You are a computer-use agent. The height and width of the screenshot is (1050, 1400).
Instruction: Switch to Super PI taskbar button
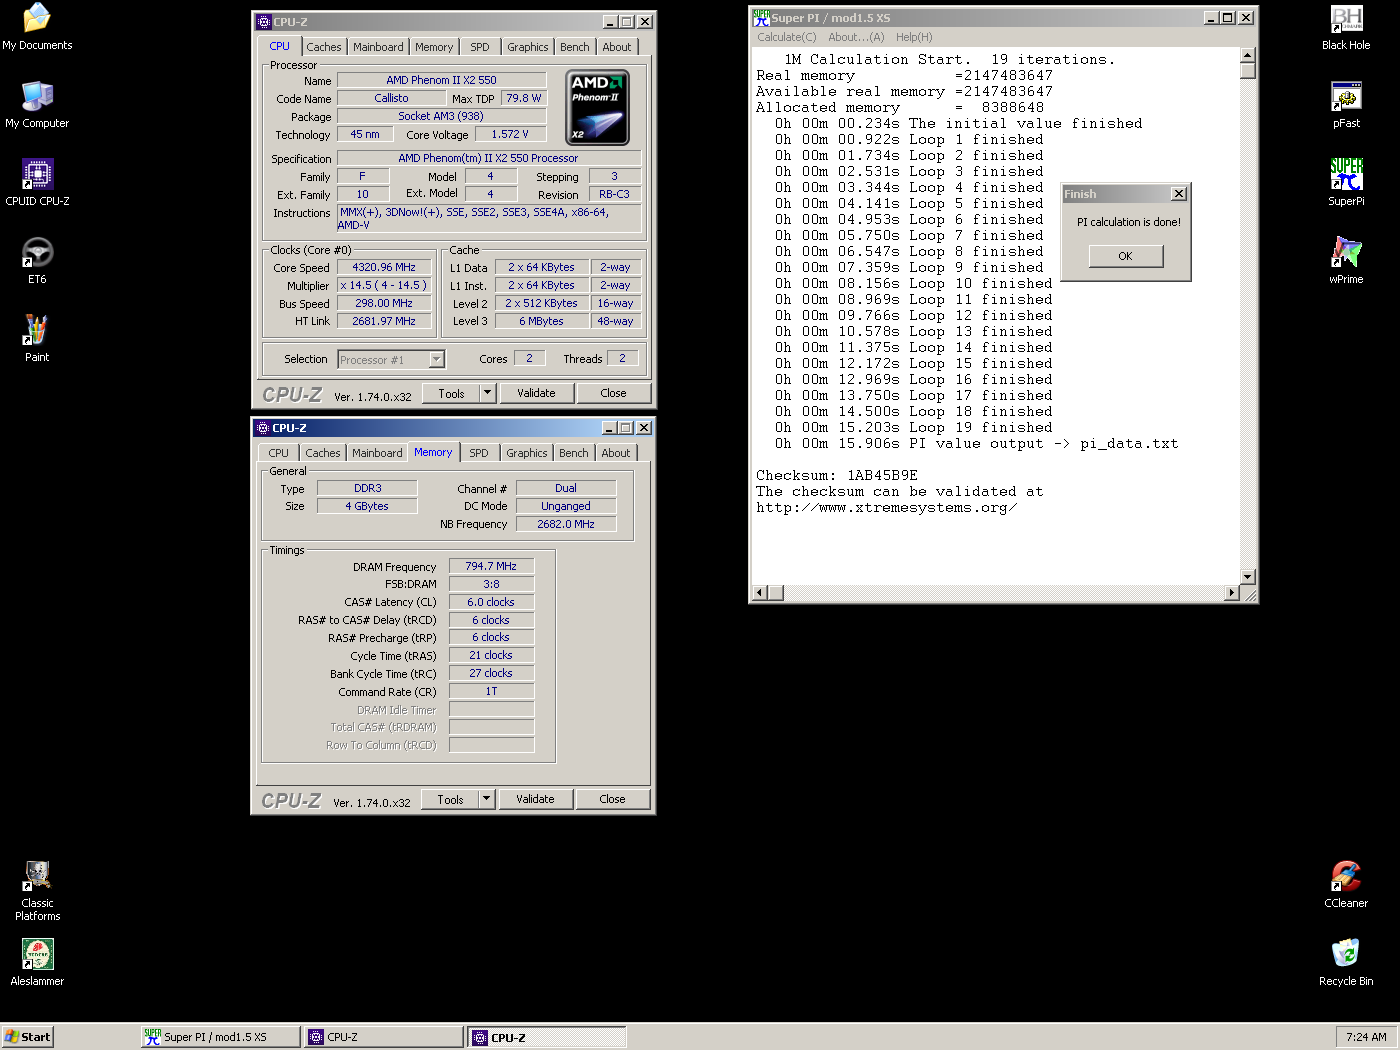coord(220,1037)
